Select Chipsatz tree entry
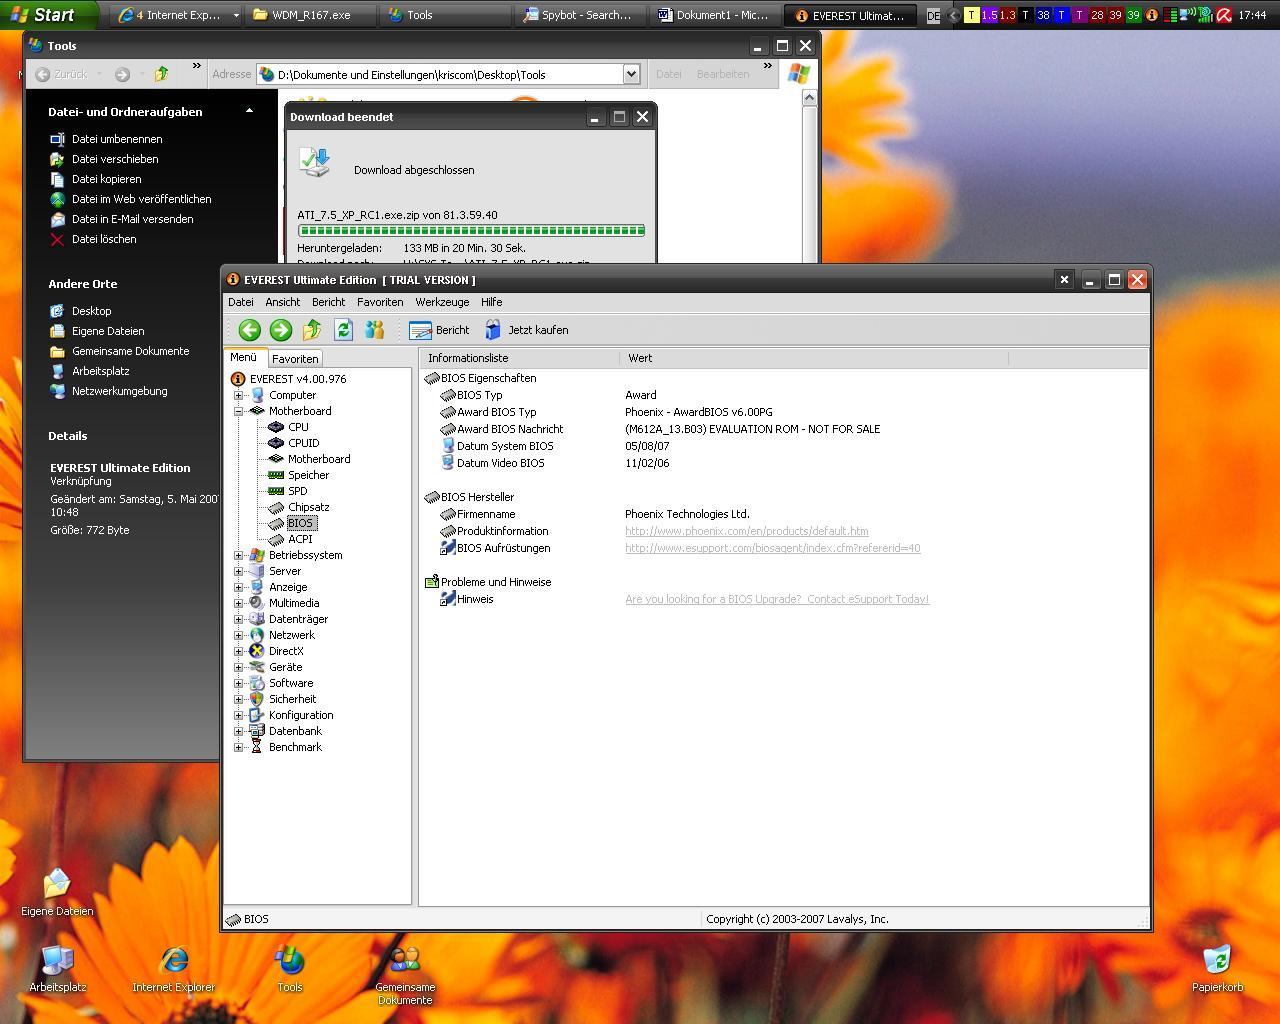This screenshot has height=1024, width=1280. [x=308, y=507]
